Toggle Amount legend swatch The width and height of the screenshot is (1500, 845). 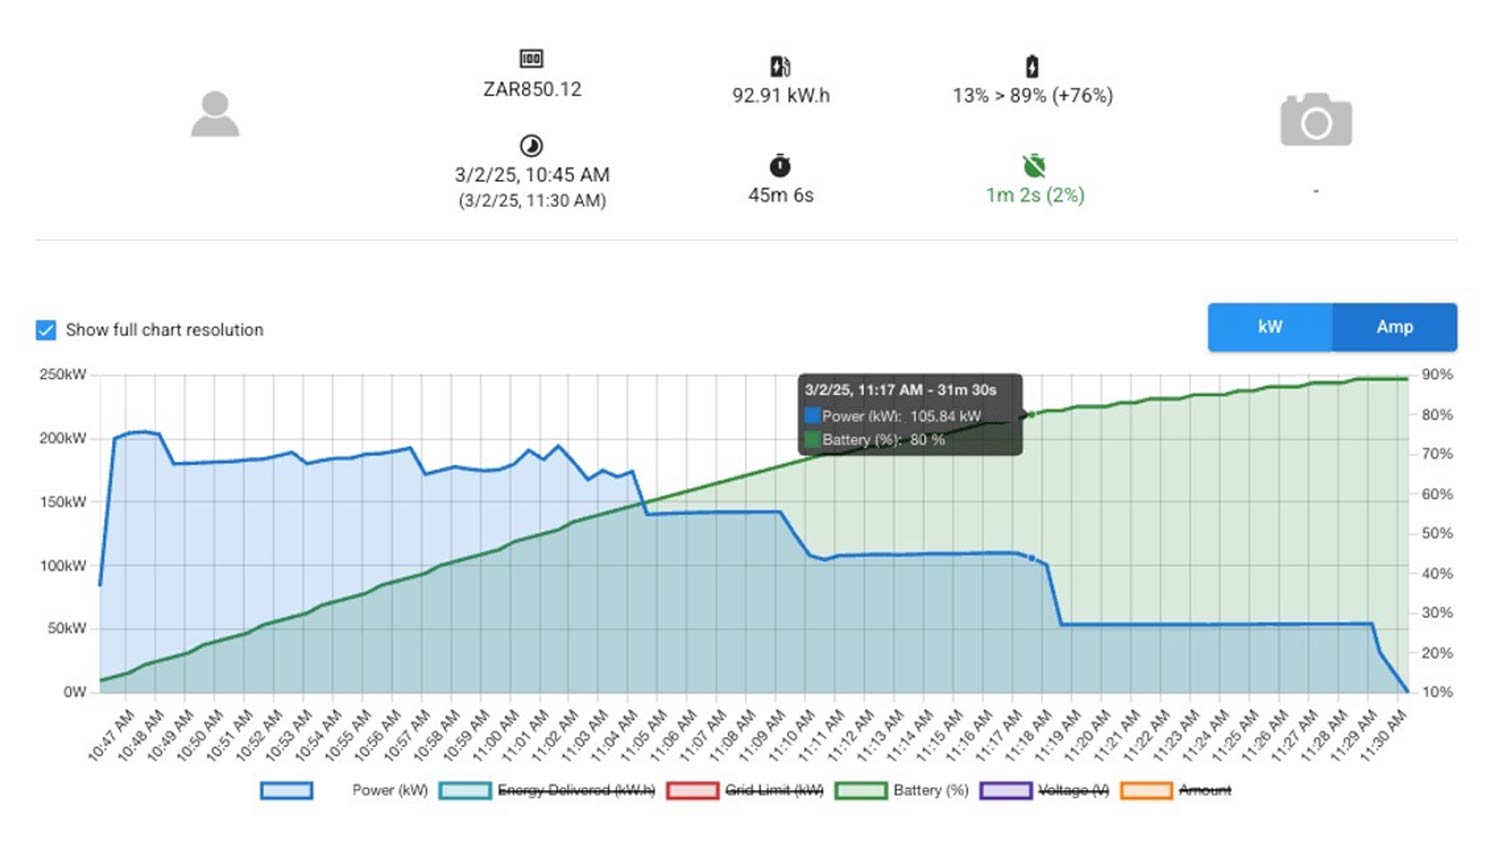tap(1146, 790)
